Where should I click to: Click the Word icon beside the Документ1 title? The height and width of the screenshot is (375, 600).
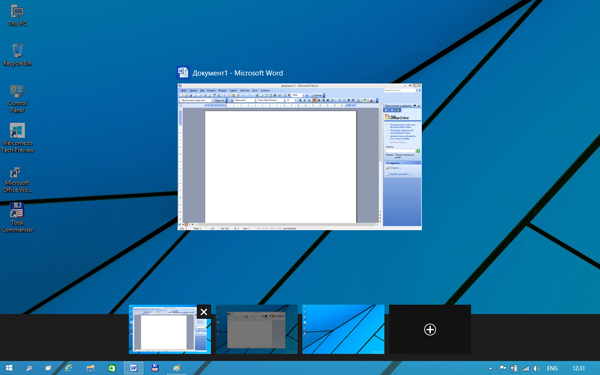coord(183,72)
